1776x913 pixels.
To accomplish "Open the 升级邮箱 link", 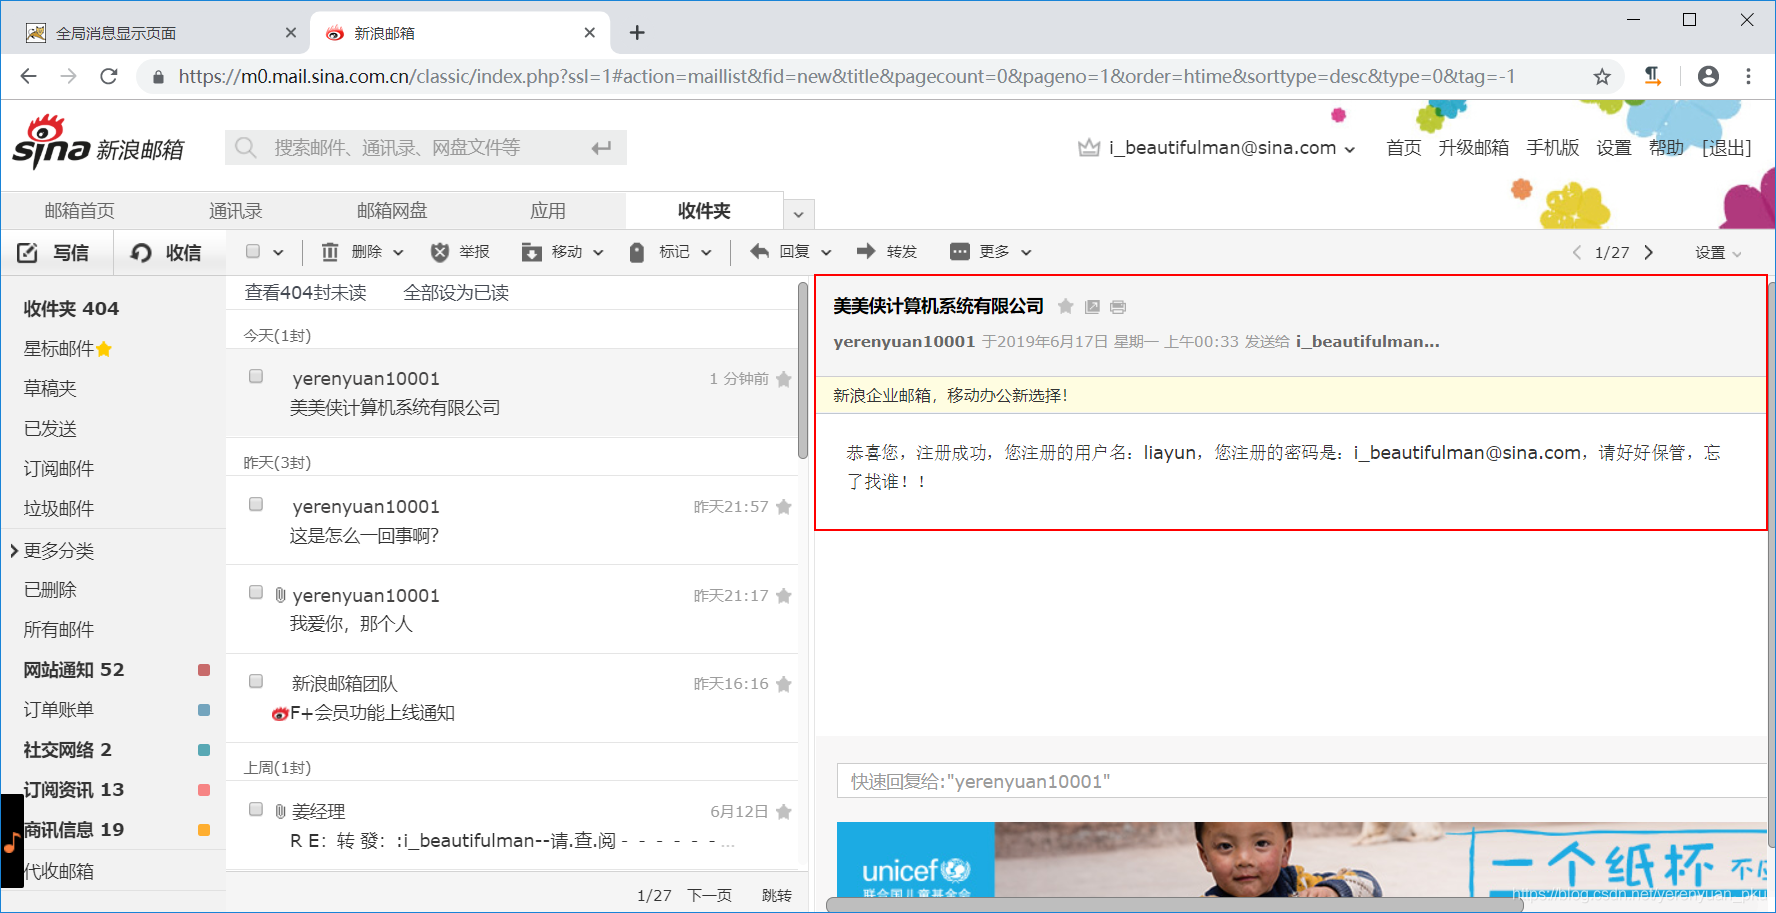I will click(1474, 148).
